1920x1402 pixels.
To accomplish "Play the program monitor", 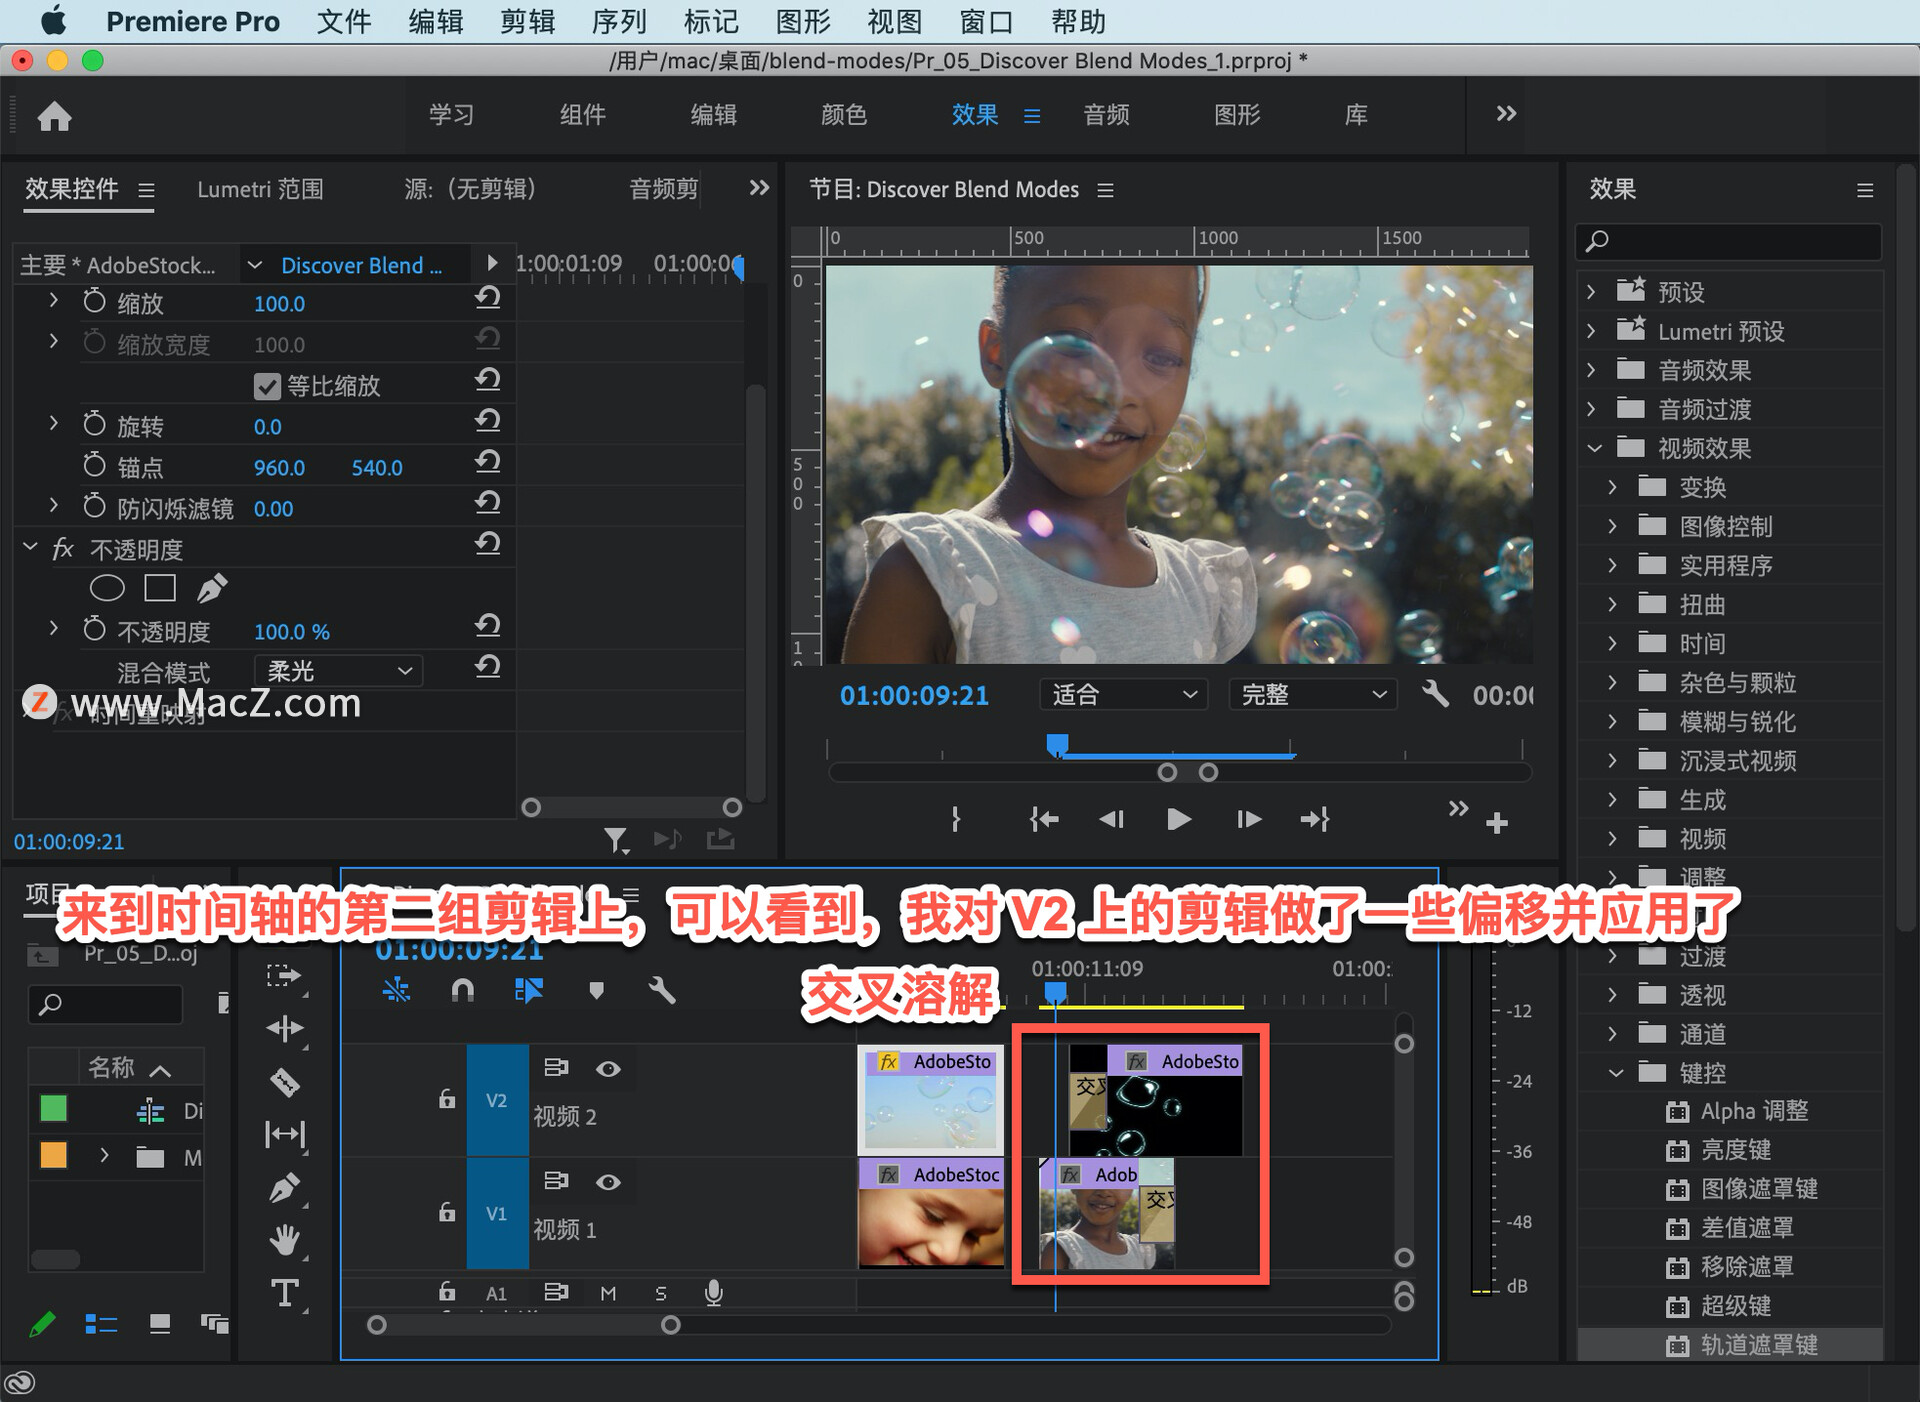I will point(1179,820).
